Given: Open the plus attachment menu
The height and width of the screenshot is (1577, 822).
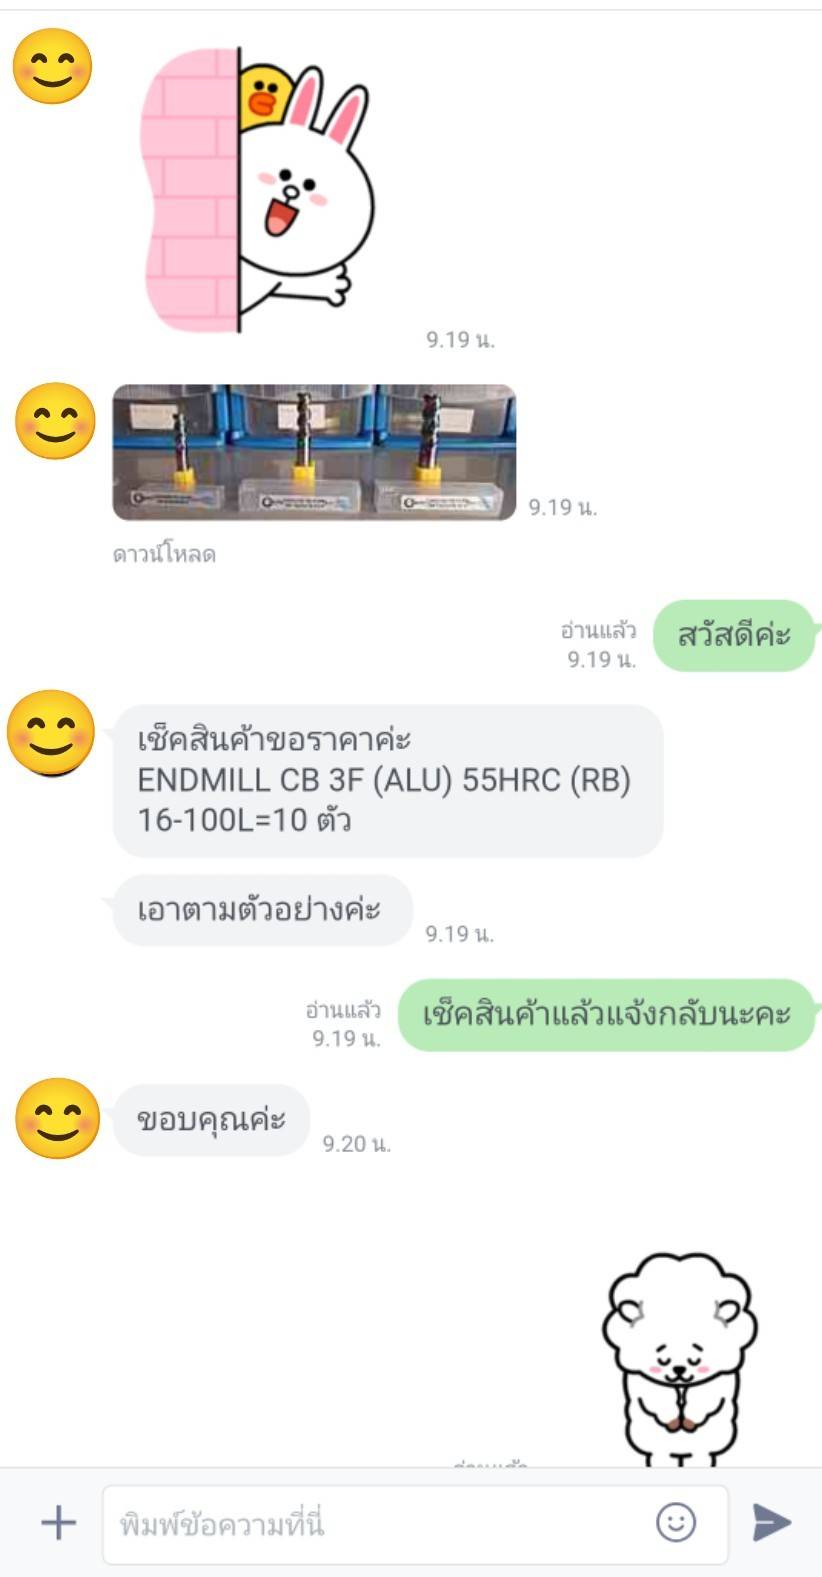Looking at the screenshot, I should (x=58, y=1522).
